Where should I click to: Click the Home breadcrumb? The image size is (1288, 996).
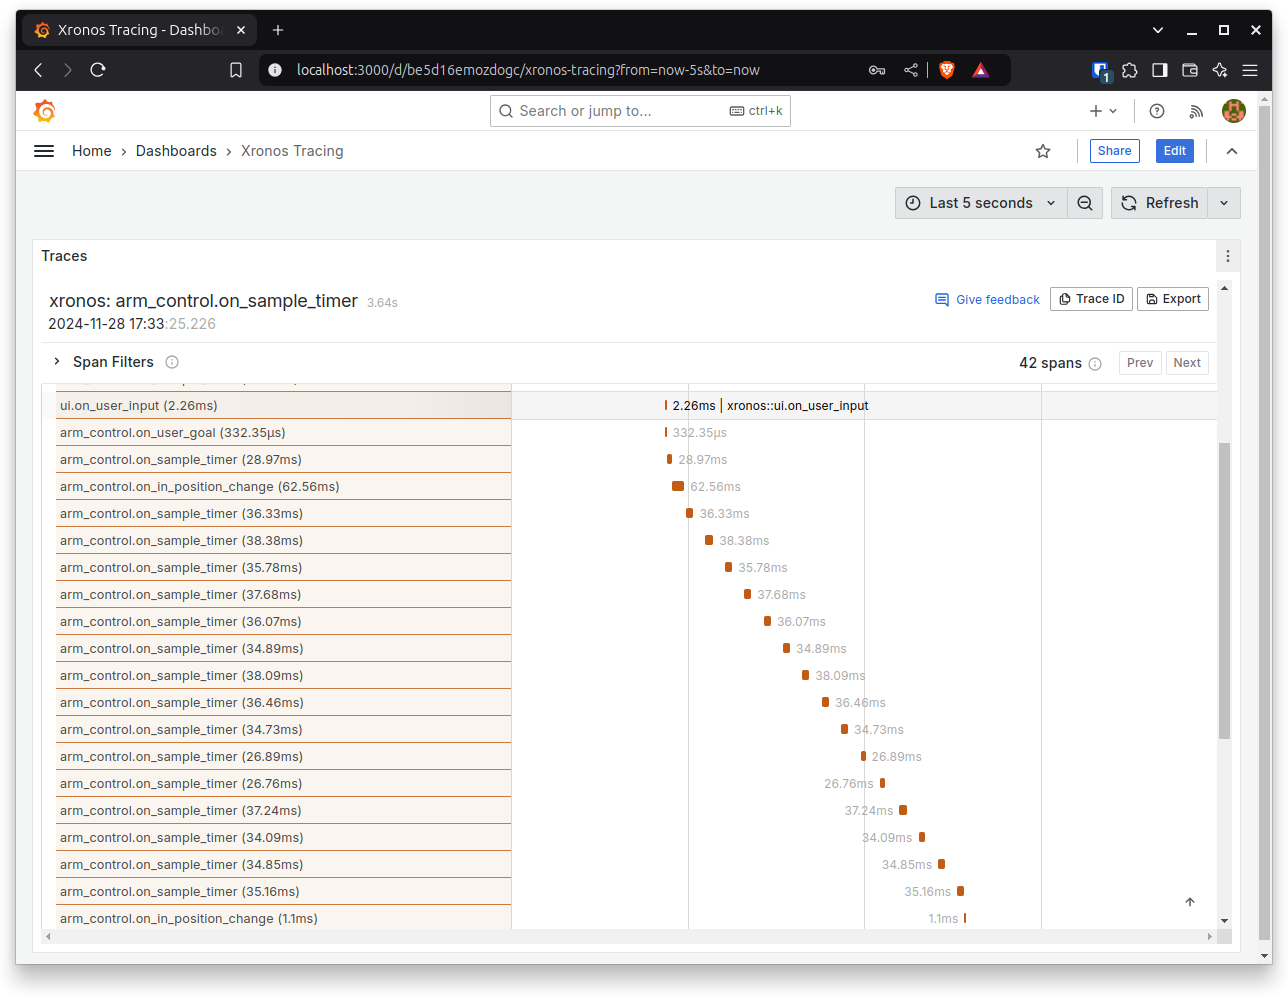tap(92, 151)
